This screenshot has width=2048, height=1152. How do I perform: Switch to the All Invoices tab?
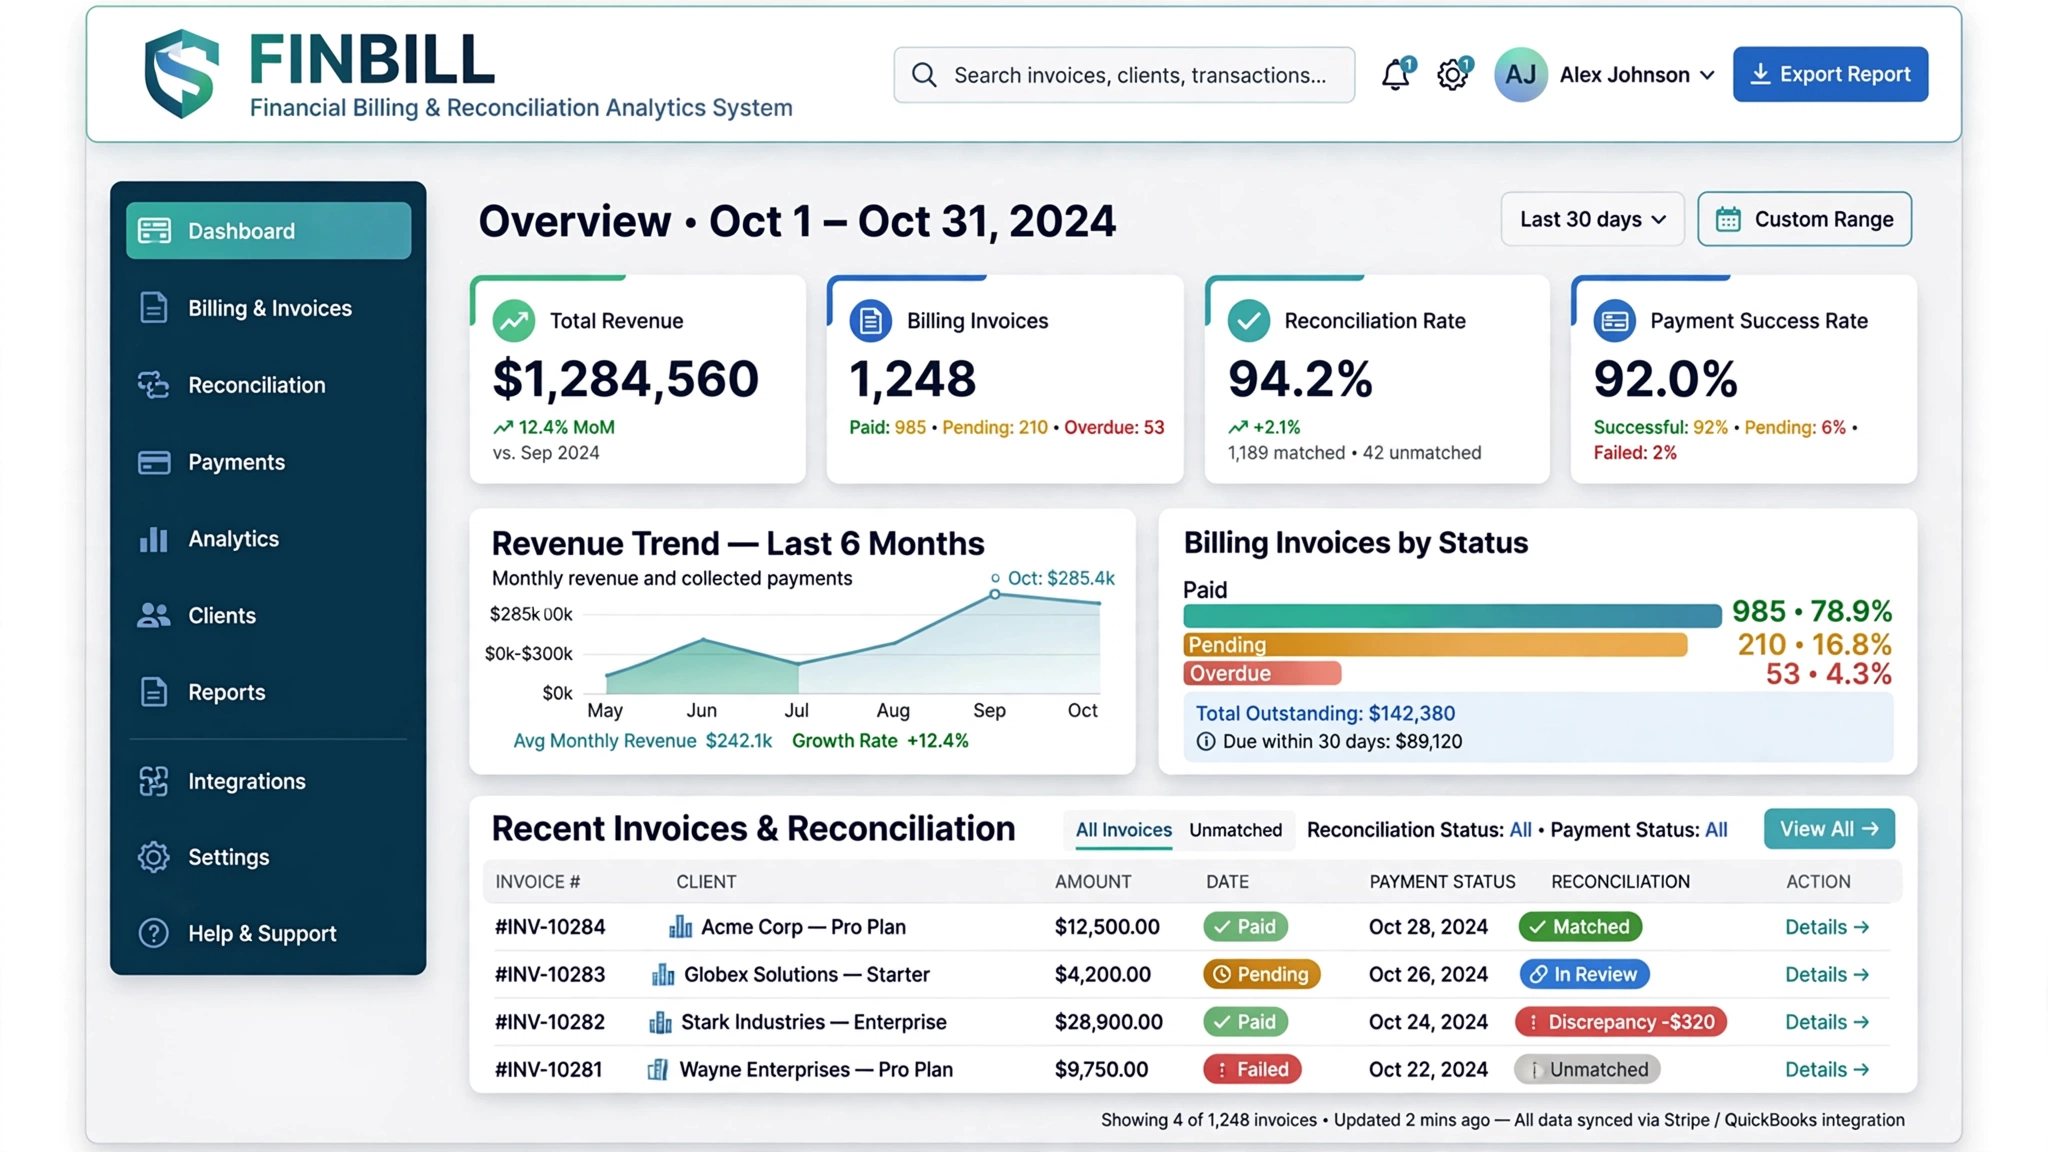click(1123, 830)
